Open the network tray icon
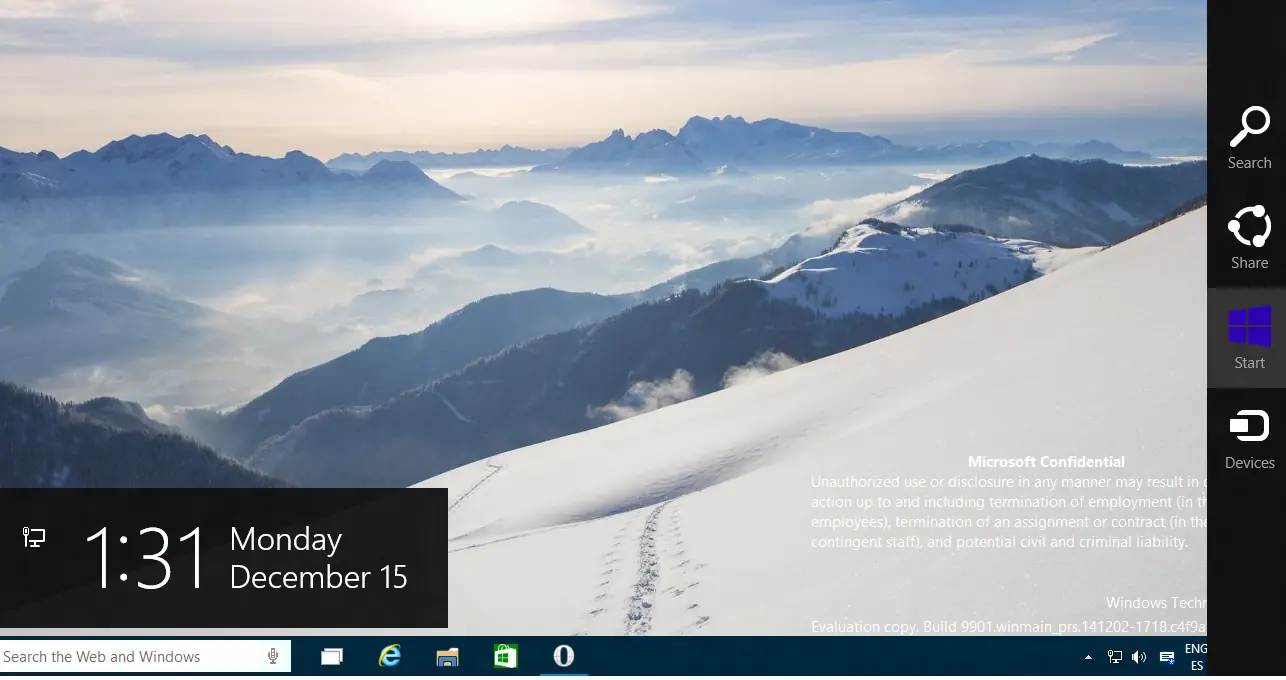The width and height of the screenshot is (1286, 680). click(1115, 657)
